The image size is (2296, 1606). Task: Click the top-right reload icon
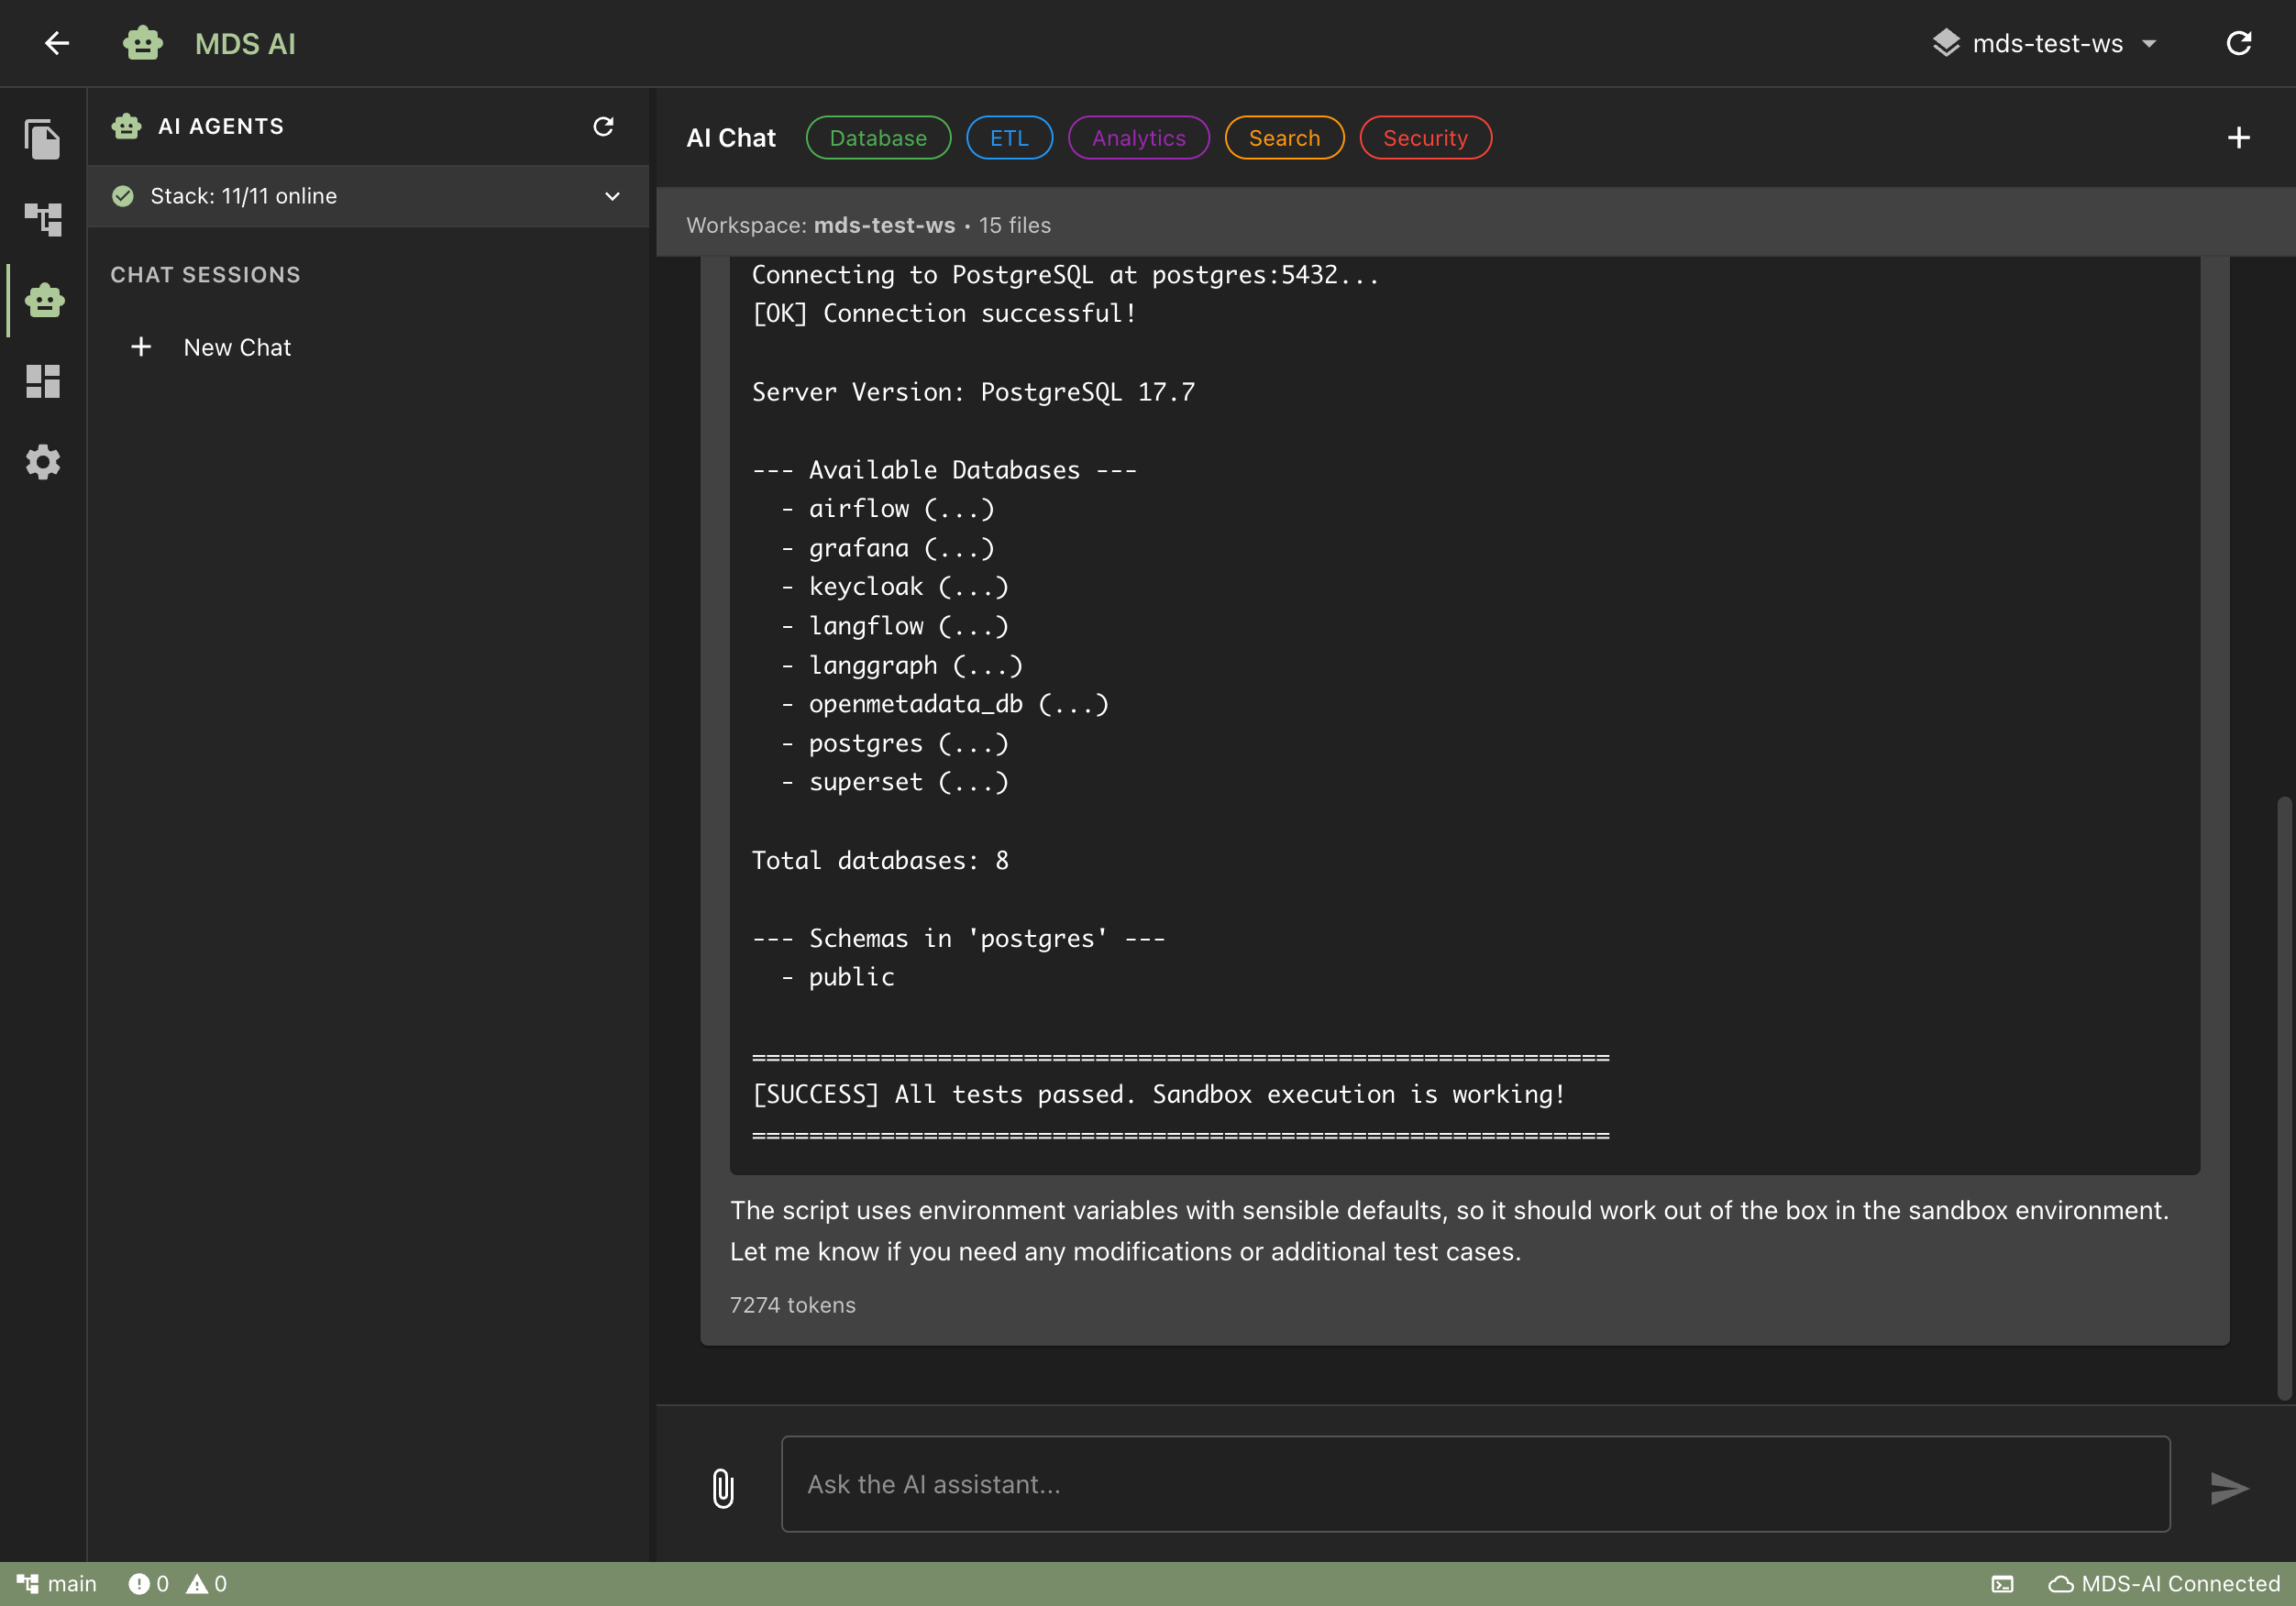tap(2238, 43)
